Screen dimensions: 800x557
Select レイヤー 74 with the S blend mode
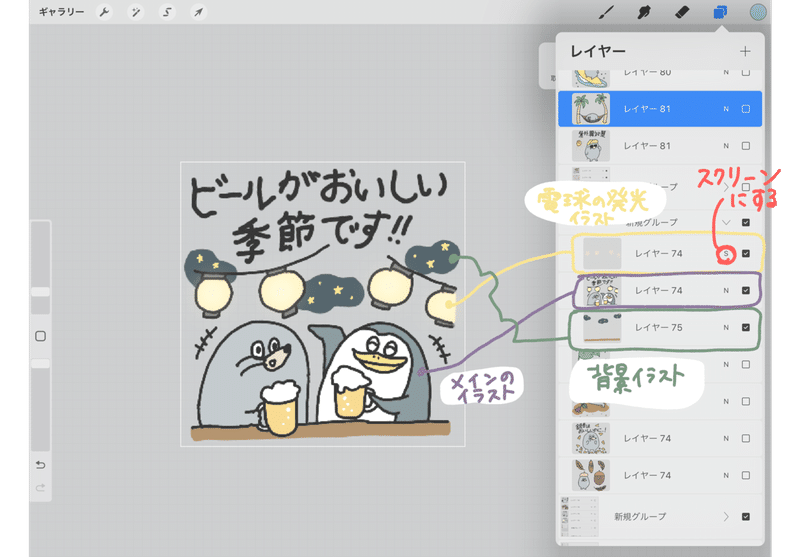pyautogui.click(x=665, y=254)
